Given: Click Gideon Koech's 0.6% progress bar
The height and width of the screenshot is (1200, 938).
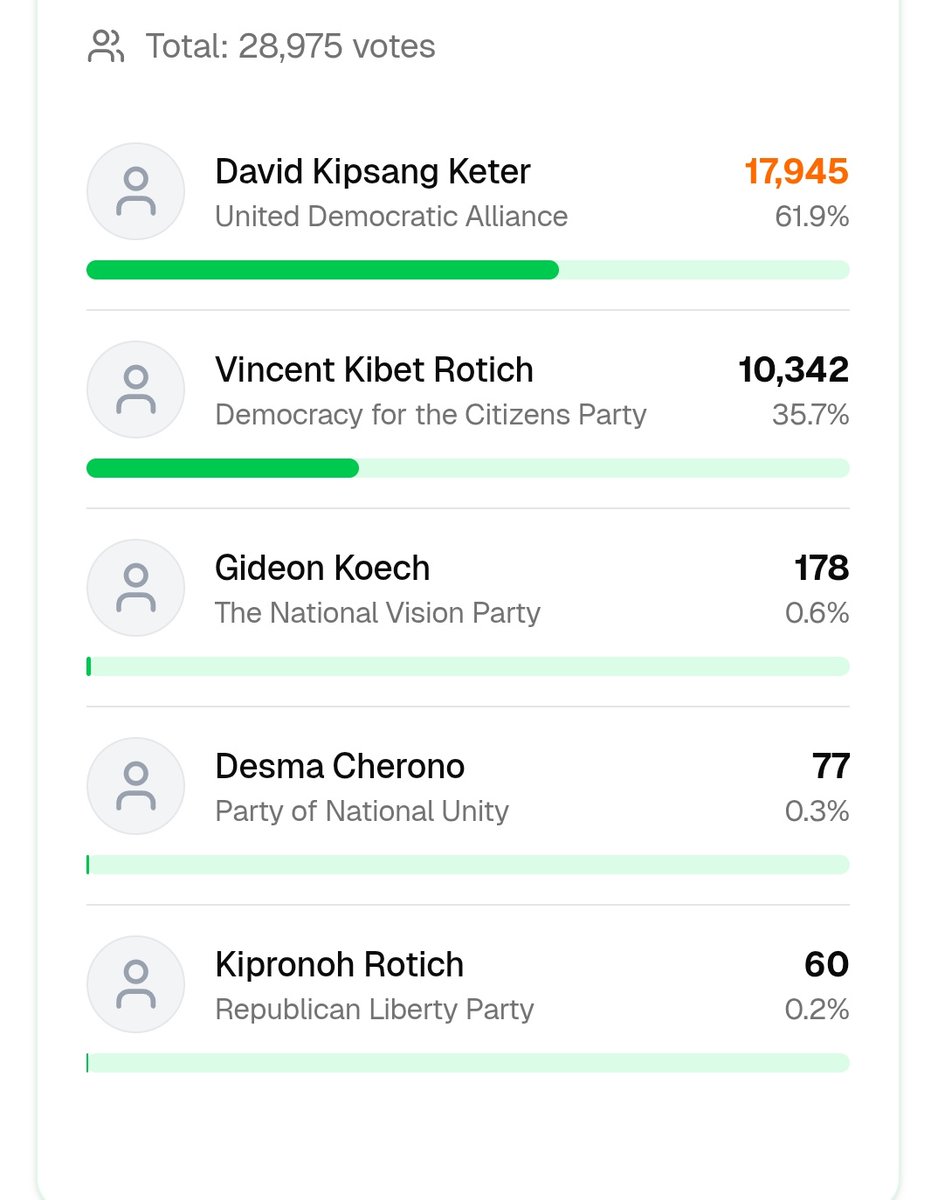Looking at the screenshot, I should click(468, 666).
